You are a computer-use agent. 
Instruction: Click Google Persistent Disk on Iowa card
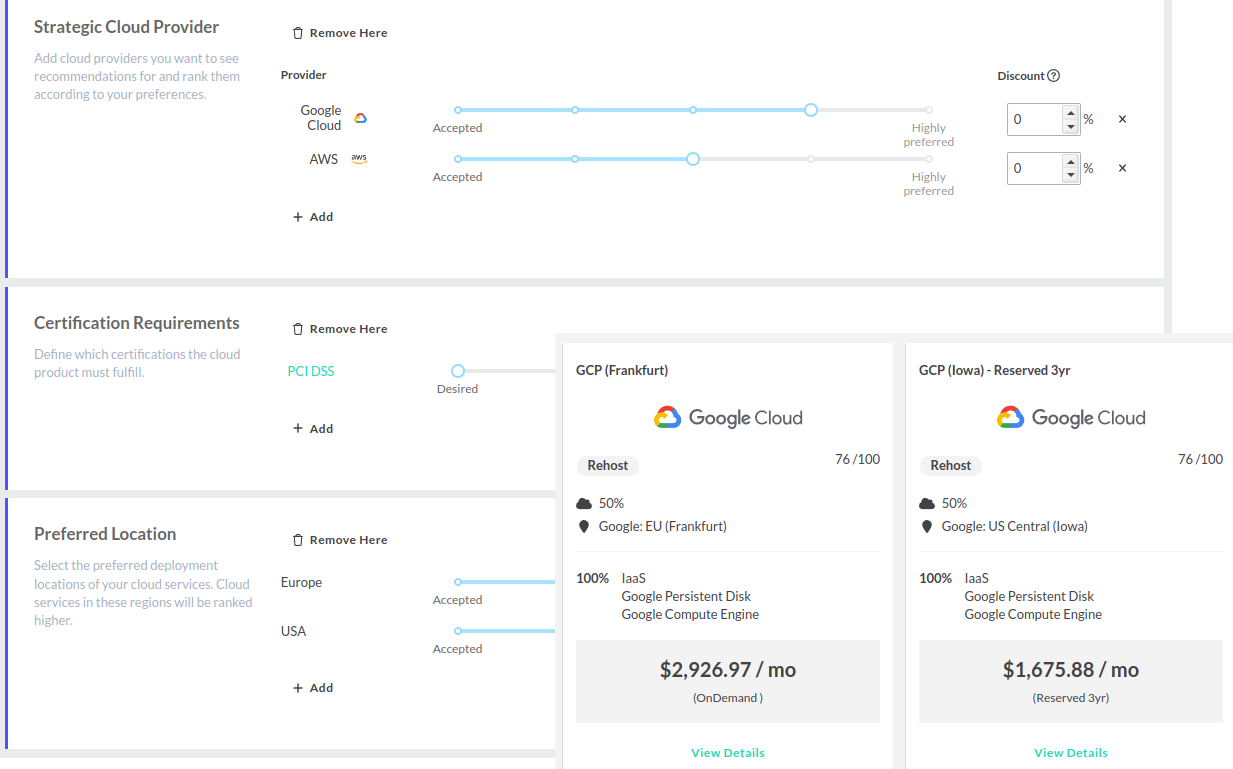pos(1029,596)
